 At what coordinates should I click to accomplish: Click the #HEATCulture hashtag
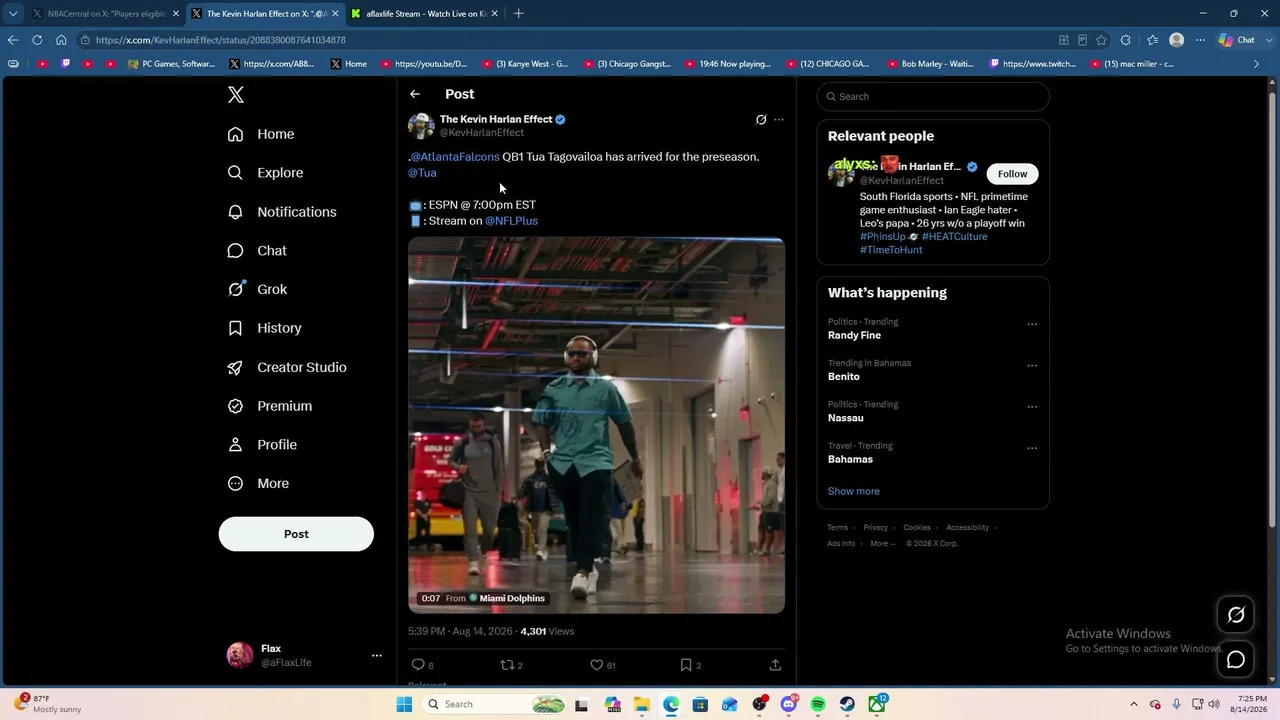click(x=955, y=237)
